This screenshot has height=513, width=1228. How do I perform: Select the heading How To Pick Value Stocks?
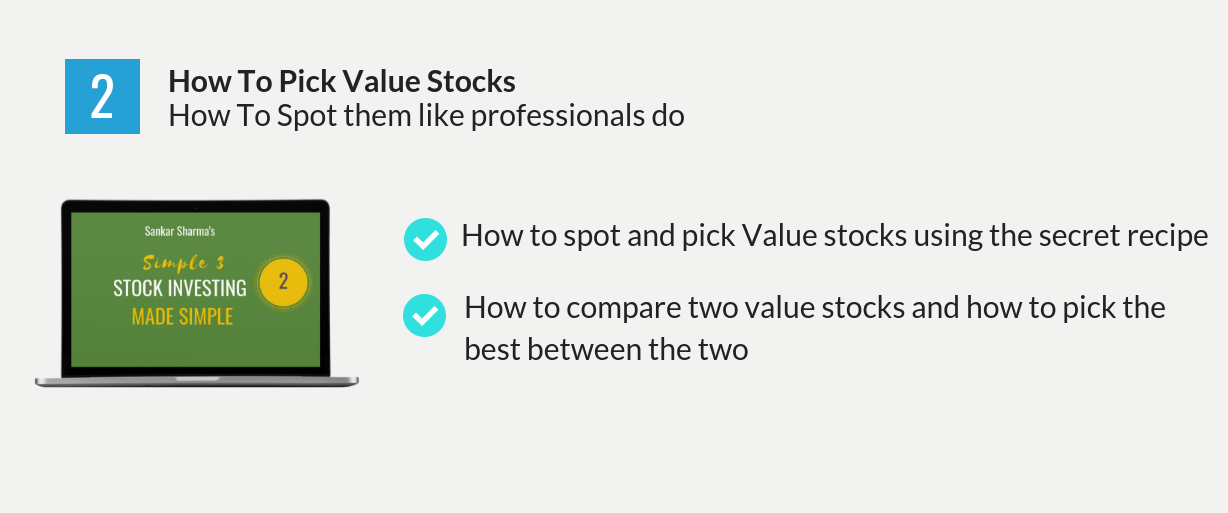coord(342,81)
